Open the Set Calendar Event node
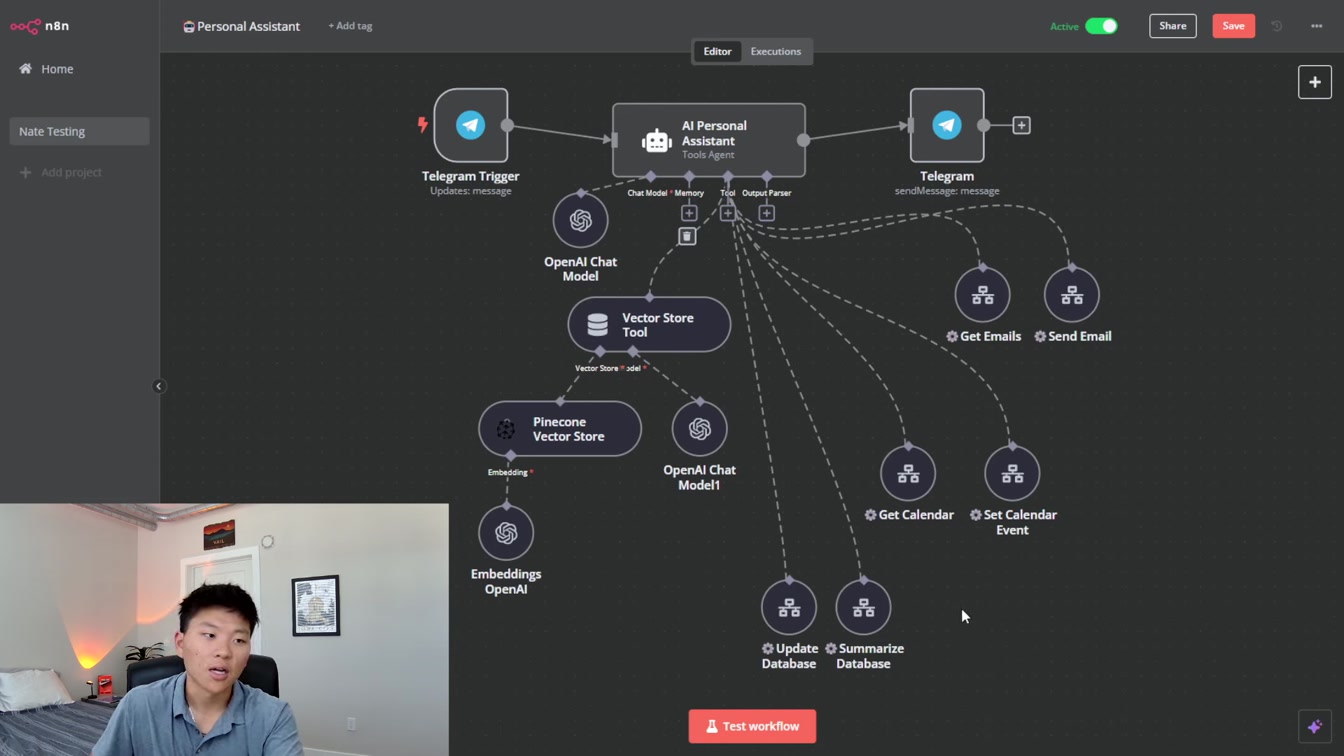Image resolution: width=1344 pixels, height=756 pixels. pyautogui.click(x=1012, y=473)
